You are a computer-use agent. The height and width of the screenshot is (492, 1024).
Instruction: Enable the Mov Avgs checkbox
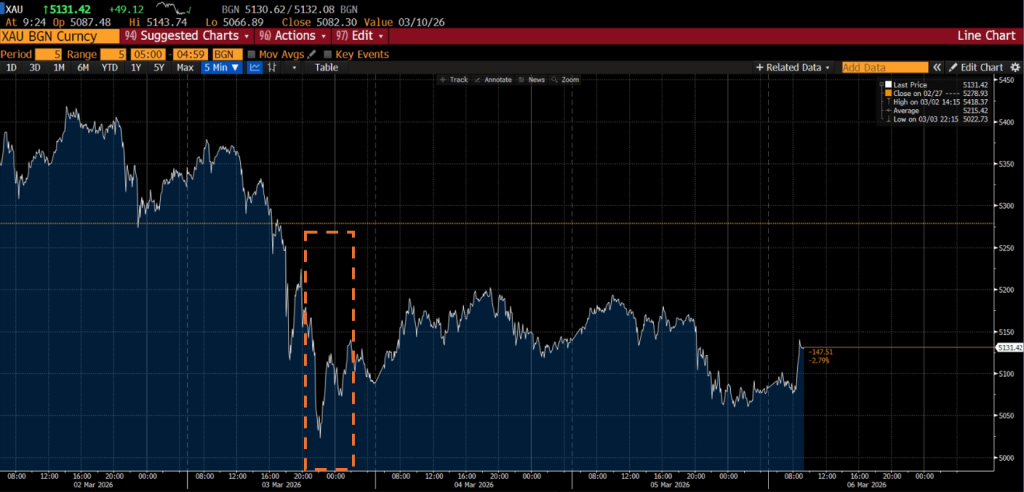252,54
